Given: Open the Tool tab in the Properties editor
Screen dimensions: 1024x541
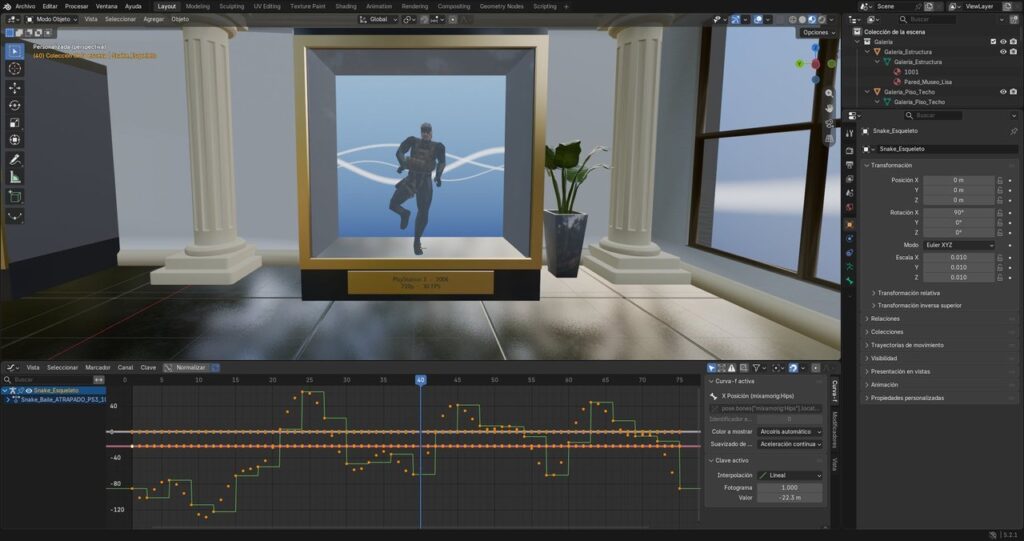Looking at the screenshot, I should coord(850,133).
